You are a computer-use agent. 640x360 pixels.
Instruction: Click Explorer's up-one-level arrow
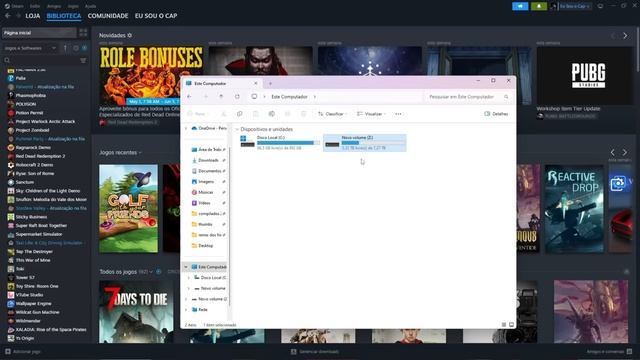[221, 97]
